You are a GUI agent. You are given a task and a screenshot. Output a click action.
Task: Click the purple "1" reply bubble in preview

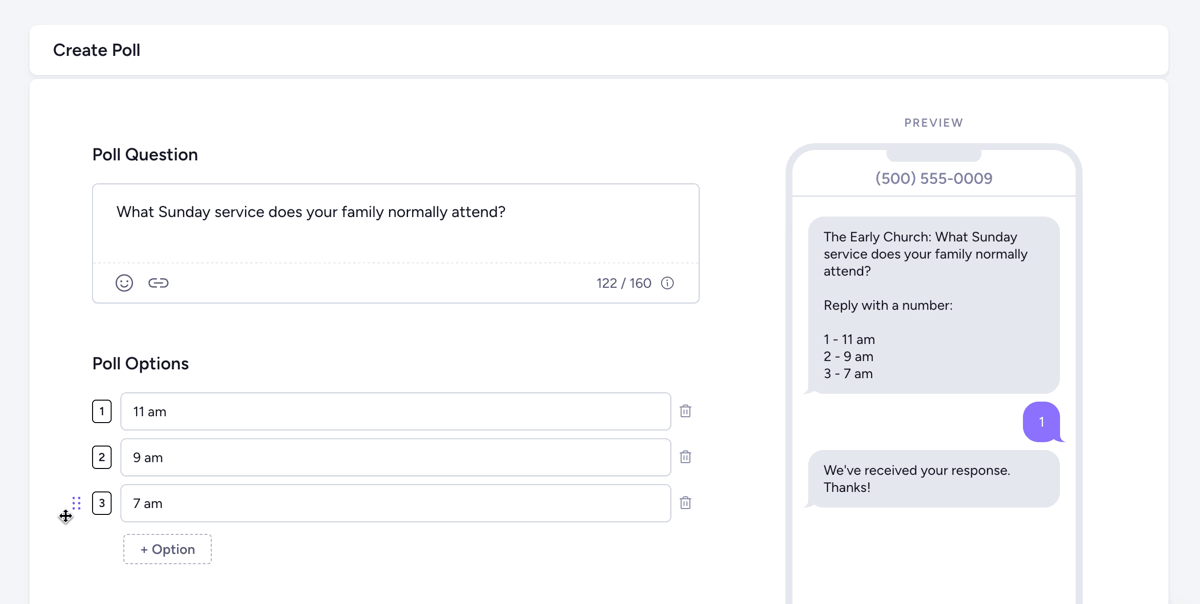click(1041, 422)
